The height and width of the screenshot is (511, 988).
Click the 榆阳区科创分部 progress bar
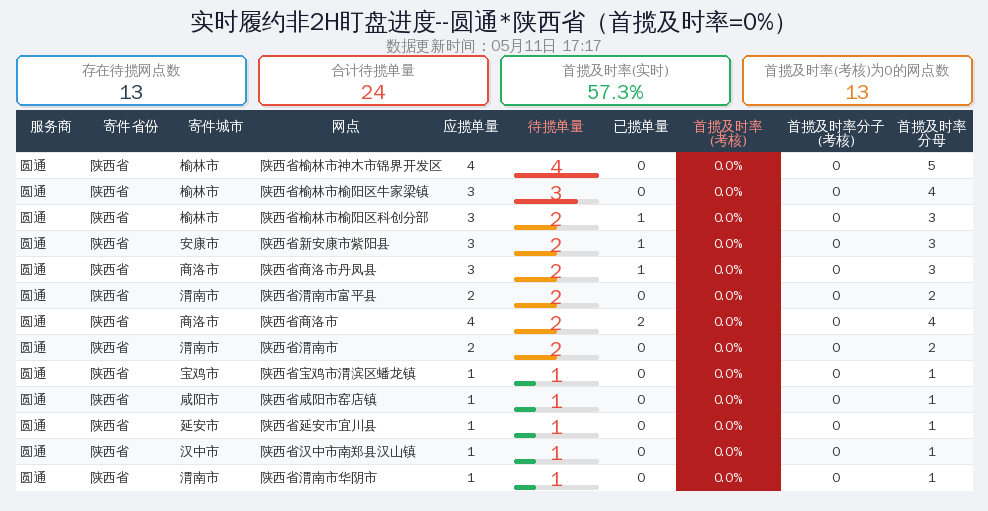[x=556, y=227]
